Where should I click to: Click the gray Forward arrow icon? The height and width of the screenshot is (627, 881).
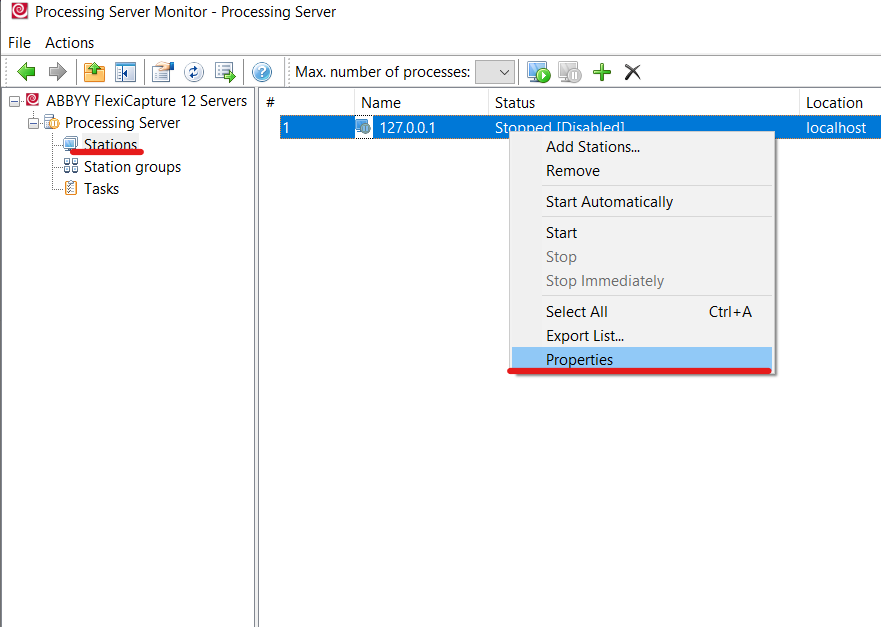(57, 72)
